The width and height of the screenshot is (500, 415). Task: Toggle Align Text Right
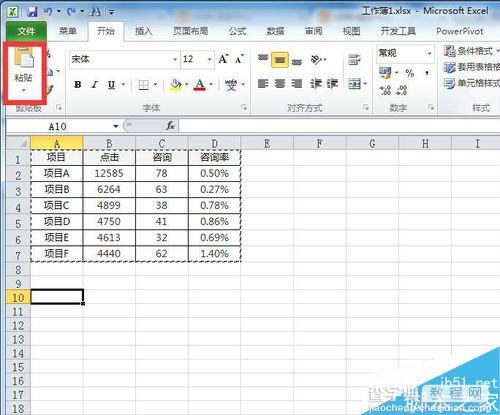click(296, 83)
